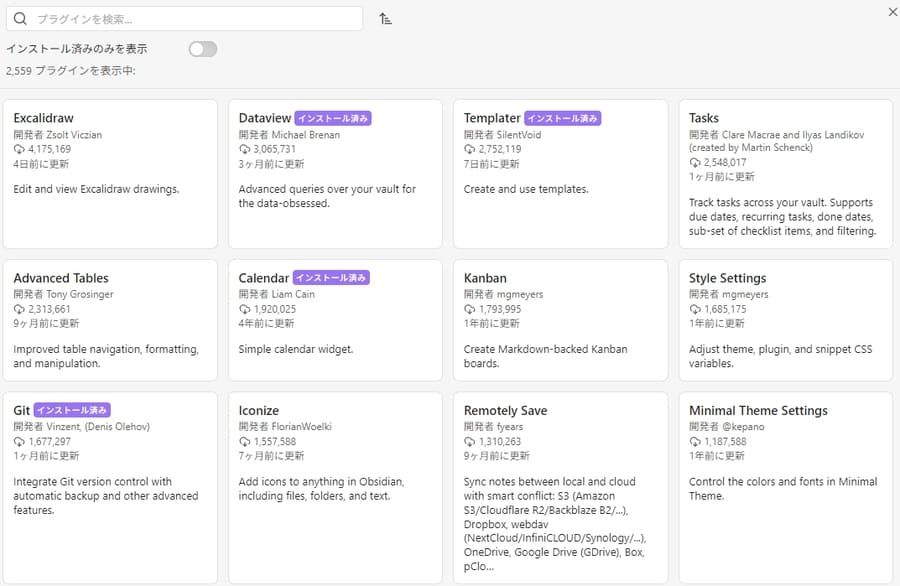900x586 pixels.
Task: Click description 'Adjust theme, plugin, and snippet CSS'
Action: click(x=781, y=356)
